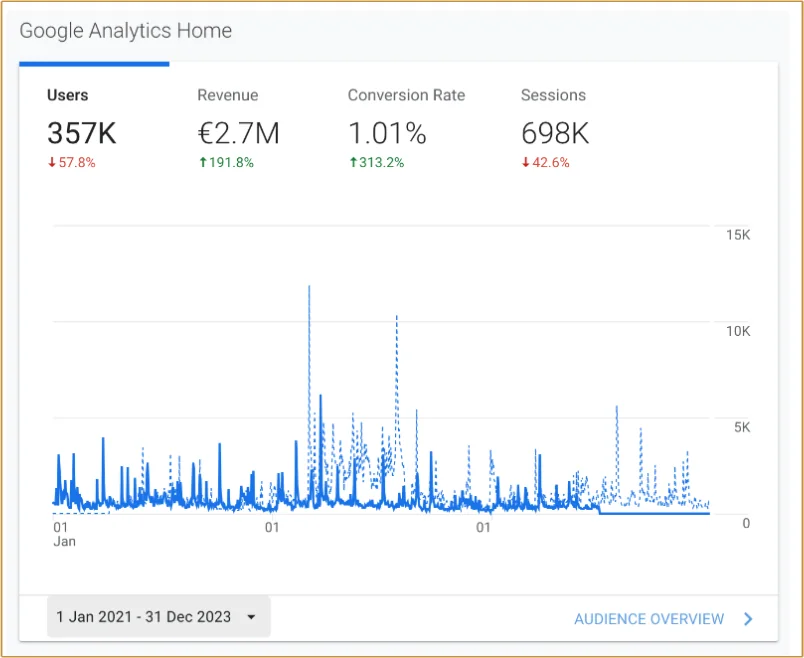Click the 313.2% increase indicator

(x=376, y=163)
